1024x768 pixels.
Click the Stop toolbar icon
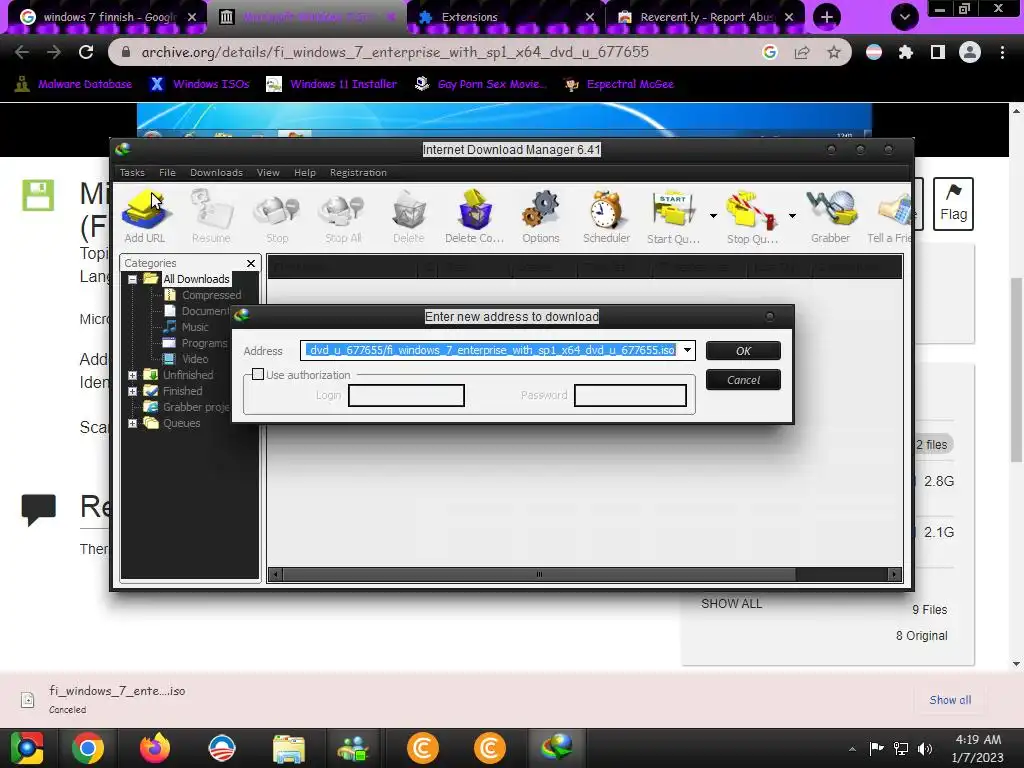[277, 217]
